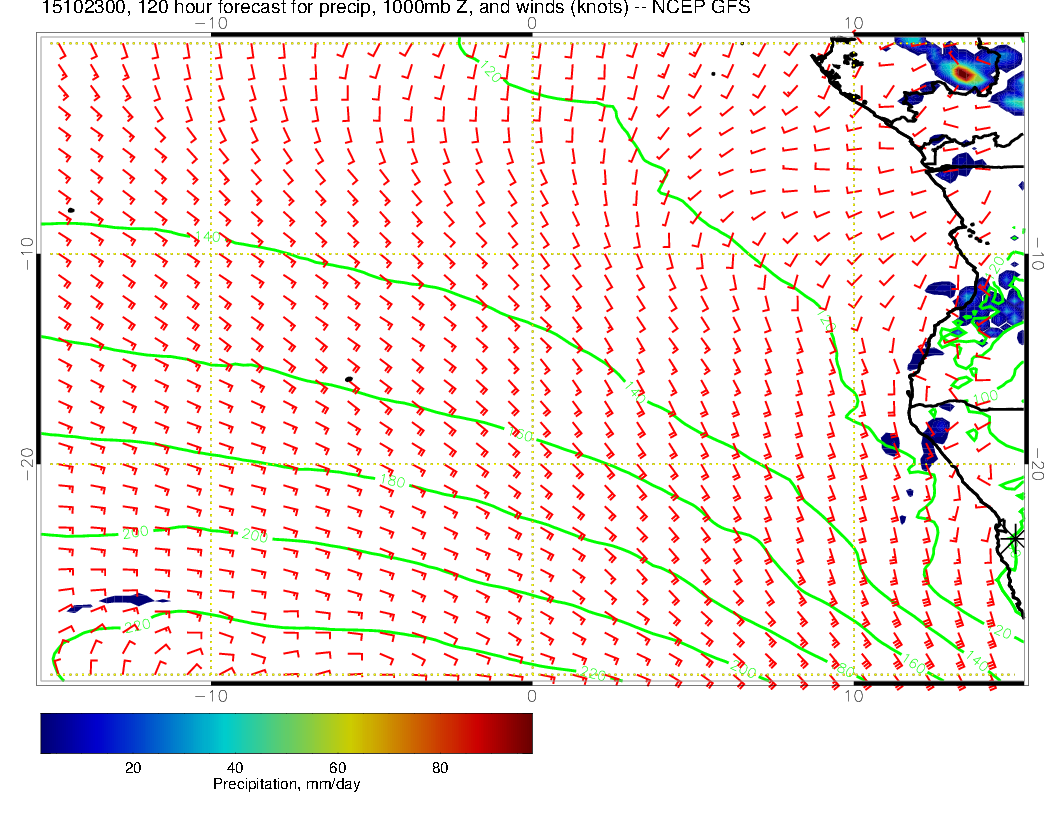The image size is (1056, 816).
Task: Click the "40" tick label under the colorbar
Action: click(x=235, y=768)
